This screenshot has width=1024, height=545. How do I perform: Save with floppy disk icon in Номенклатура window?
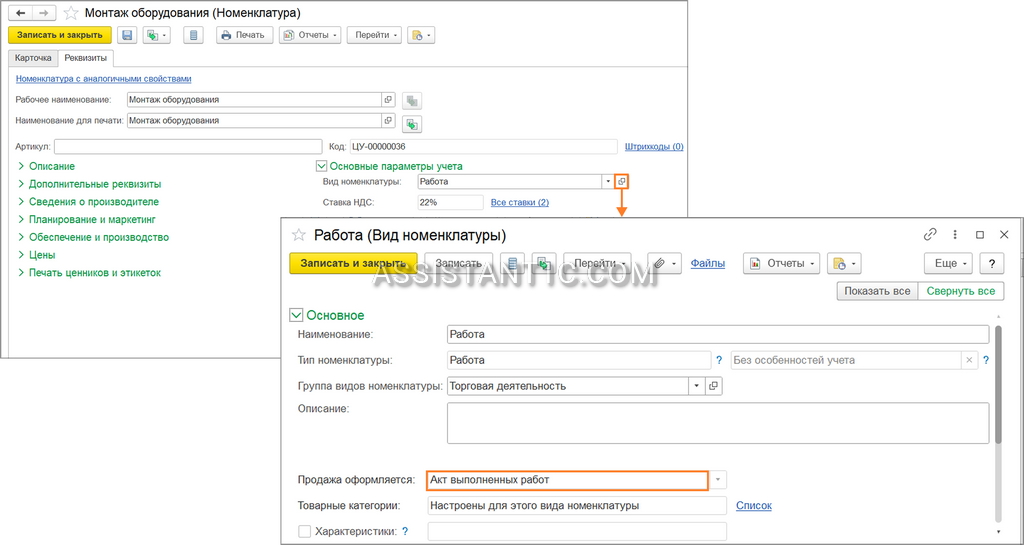[x=127, y=35]
